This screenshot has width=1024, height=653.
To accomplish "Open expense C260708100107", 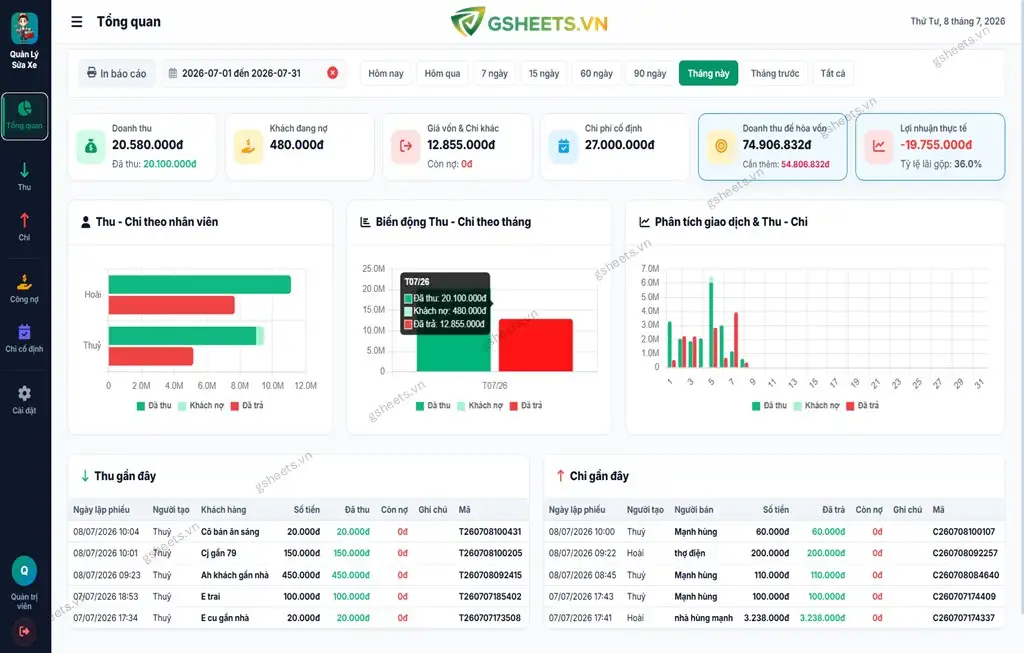I will [x=964, y=532].
